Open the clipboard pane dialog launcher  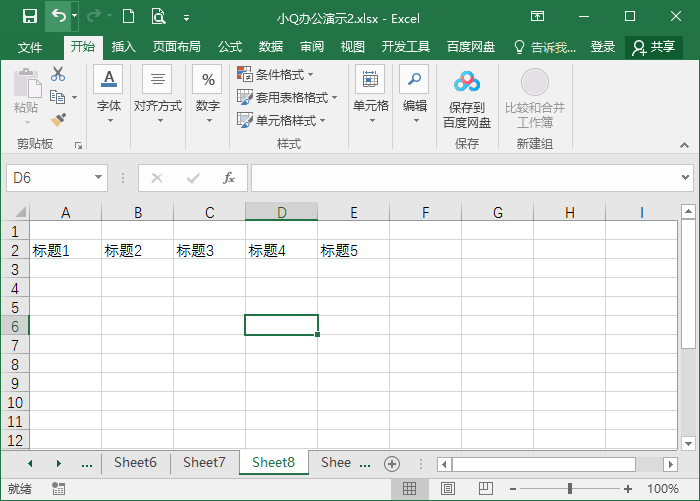79,146
